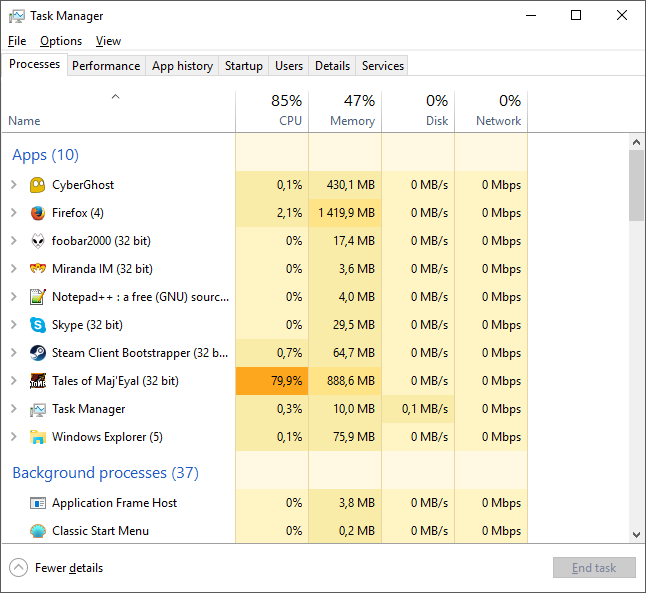The height and width of the screenshot is (593, 646).
Task: Click the CyberGhost ghost icon
Action: click(x=38, y=185)
